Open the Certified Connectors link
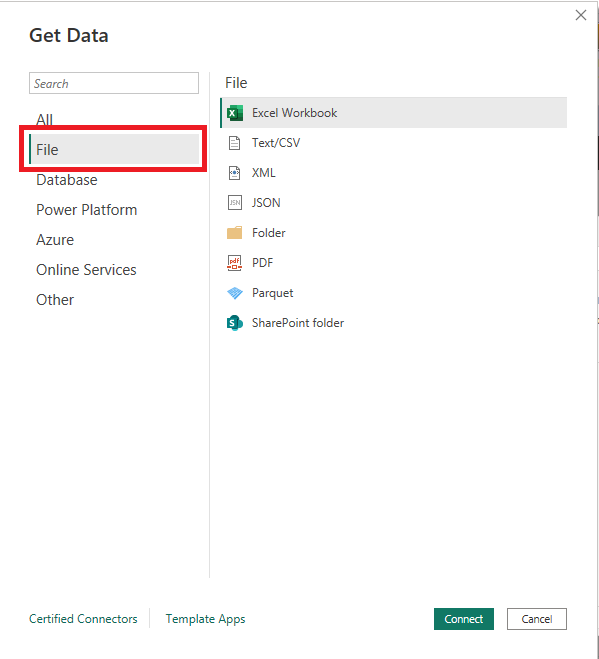Viewport: 599px width, 659px height. pyautogui.click(x=83, y=619)
